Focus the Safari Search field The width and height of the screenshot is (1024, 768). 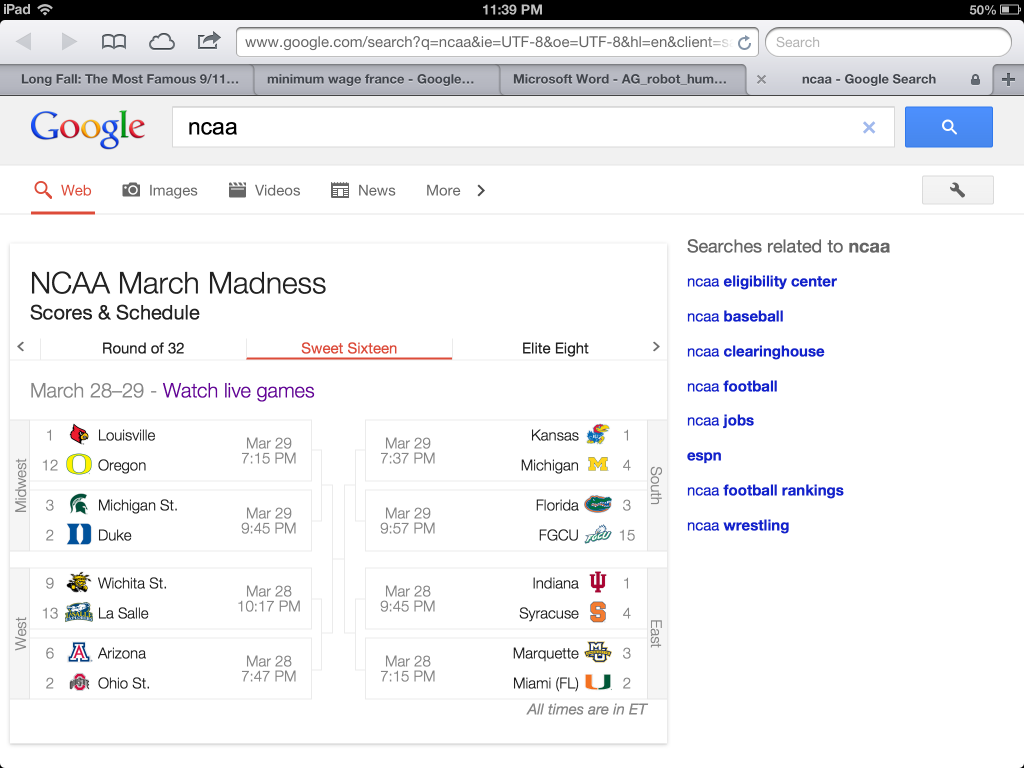(x=888, y=42)
